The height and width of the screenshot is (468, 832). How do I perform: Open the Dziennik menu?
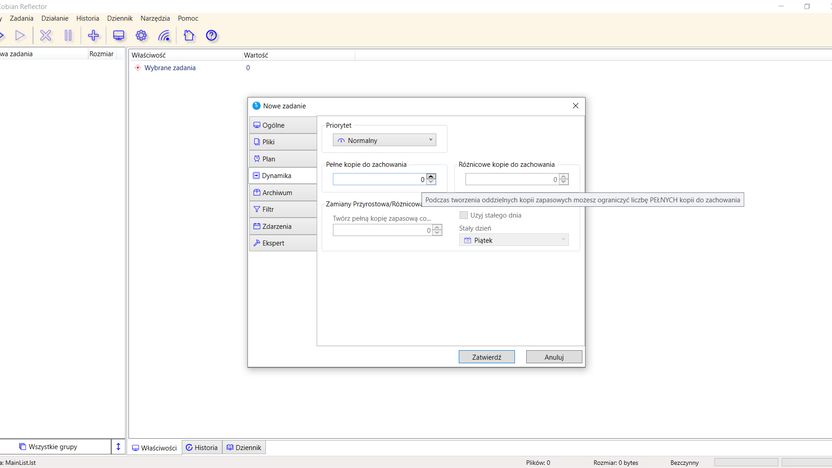coord(119,18)
